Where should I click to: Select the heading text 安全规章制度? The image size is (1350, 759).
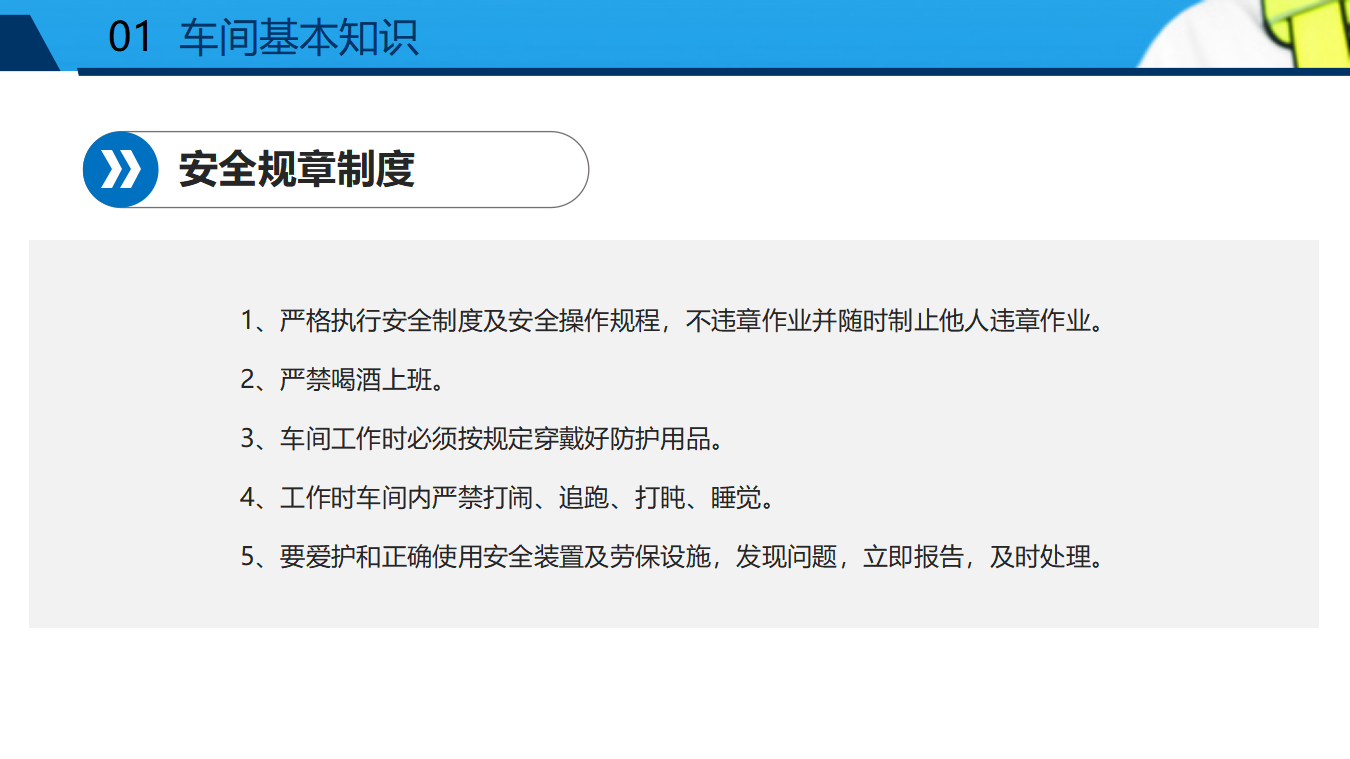(296, 170)
